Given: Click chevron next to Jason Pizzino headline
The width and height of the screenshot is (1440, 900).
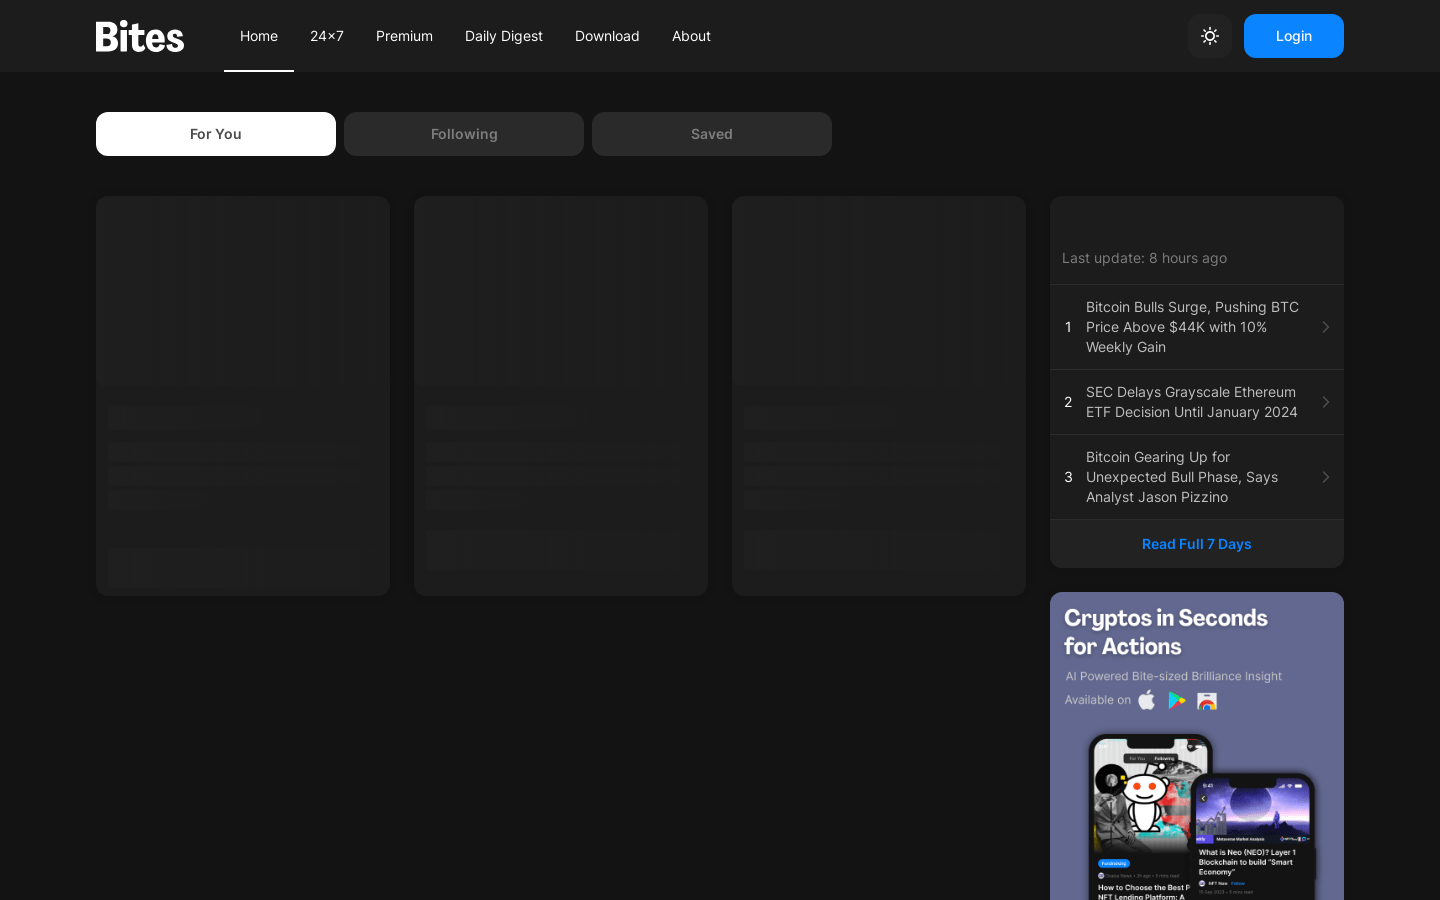Looking at the screenshot, I should (x=1325, y=477).
